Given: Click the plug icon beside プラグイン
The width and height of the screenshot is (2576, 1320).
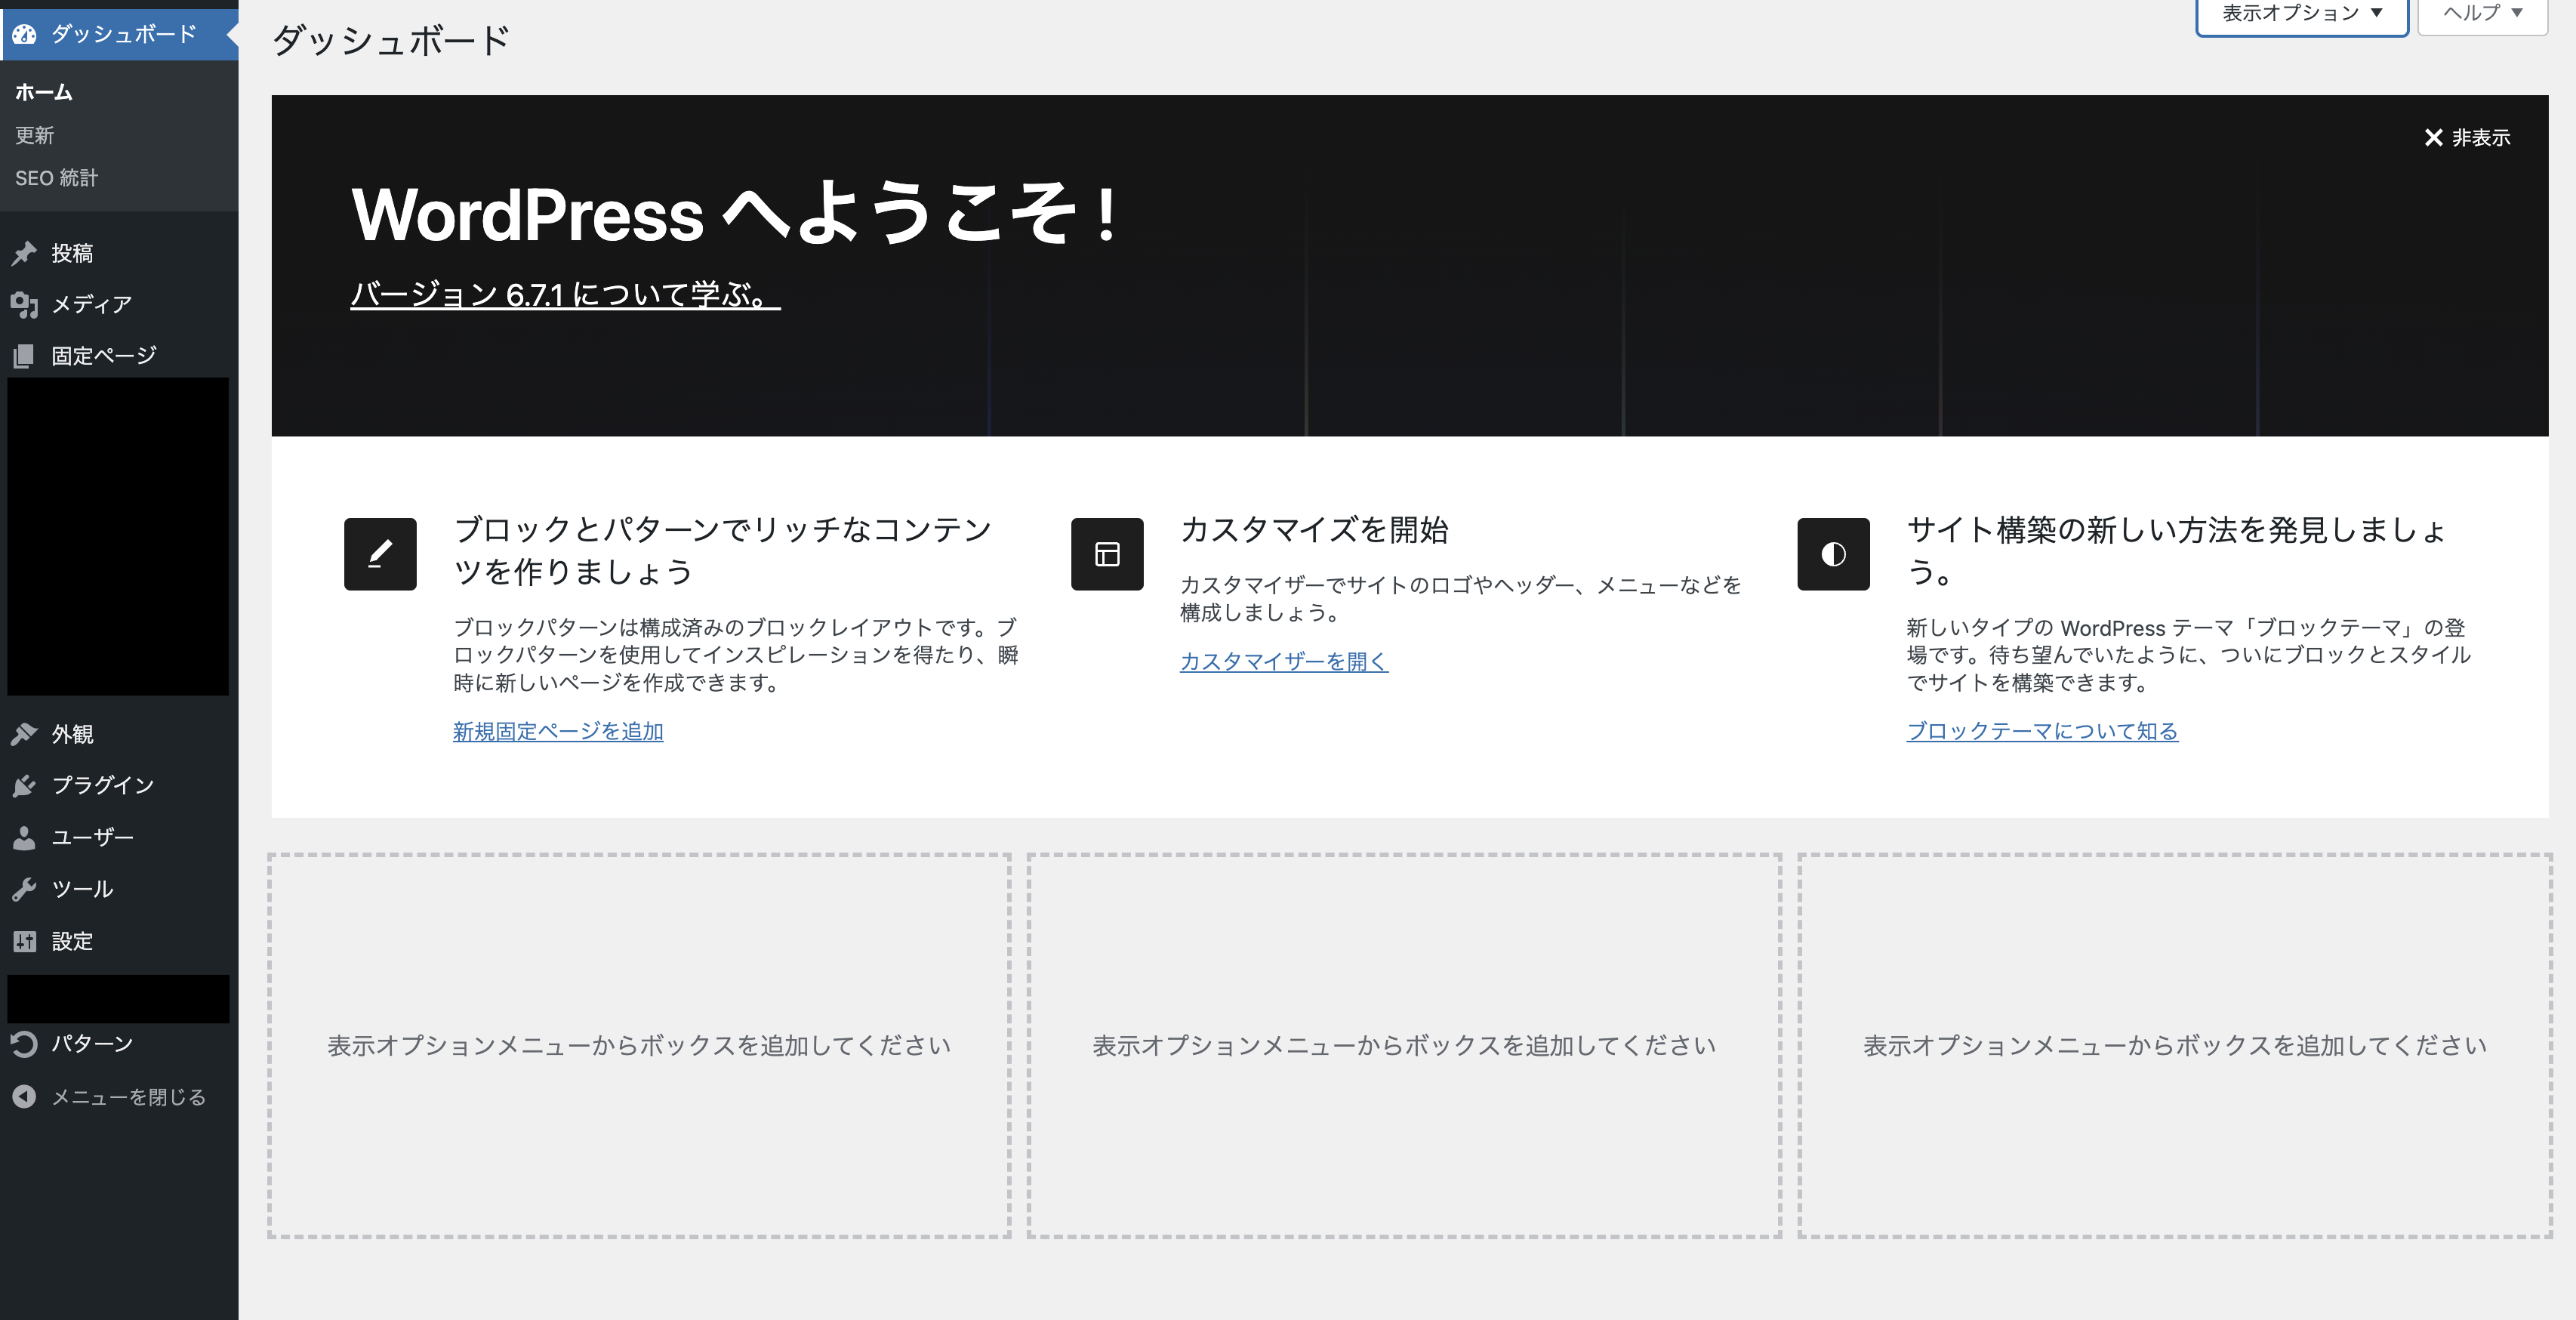Looking at the screenshot, I should point(24,785).
